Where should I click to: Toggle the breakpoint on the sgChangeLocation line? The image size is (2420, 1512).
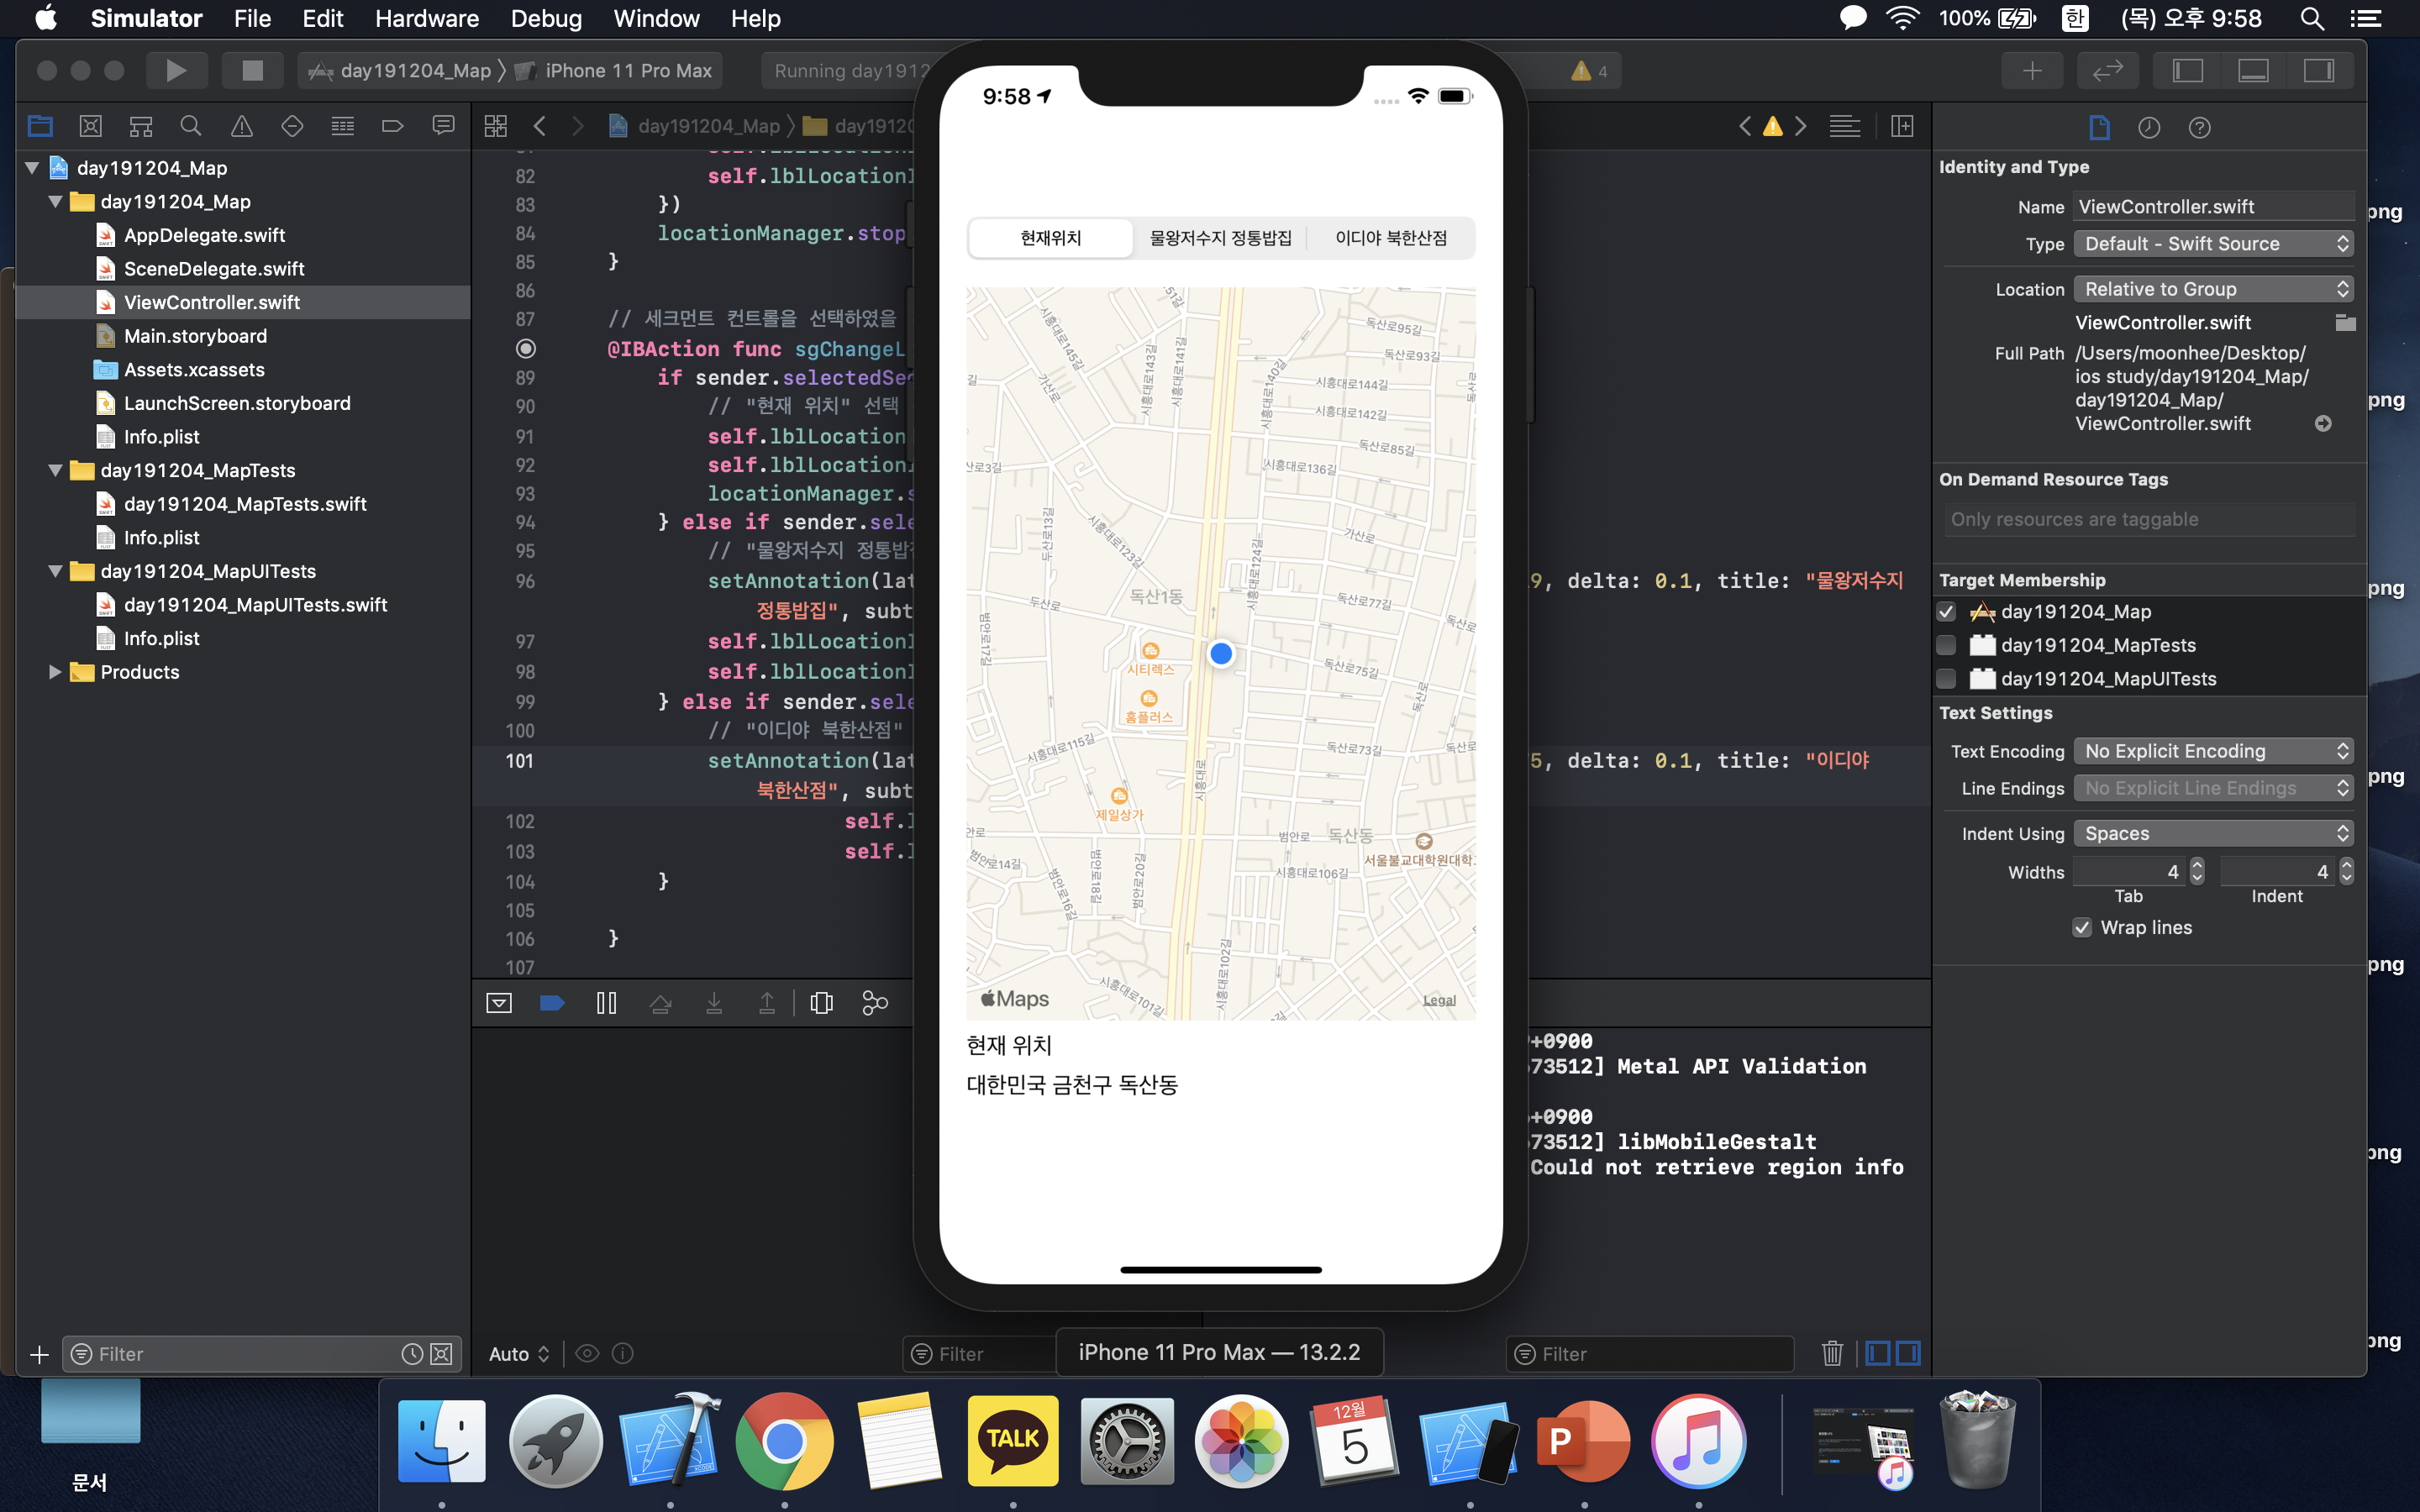pos(525,348)
